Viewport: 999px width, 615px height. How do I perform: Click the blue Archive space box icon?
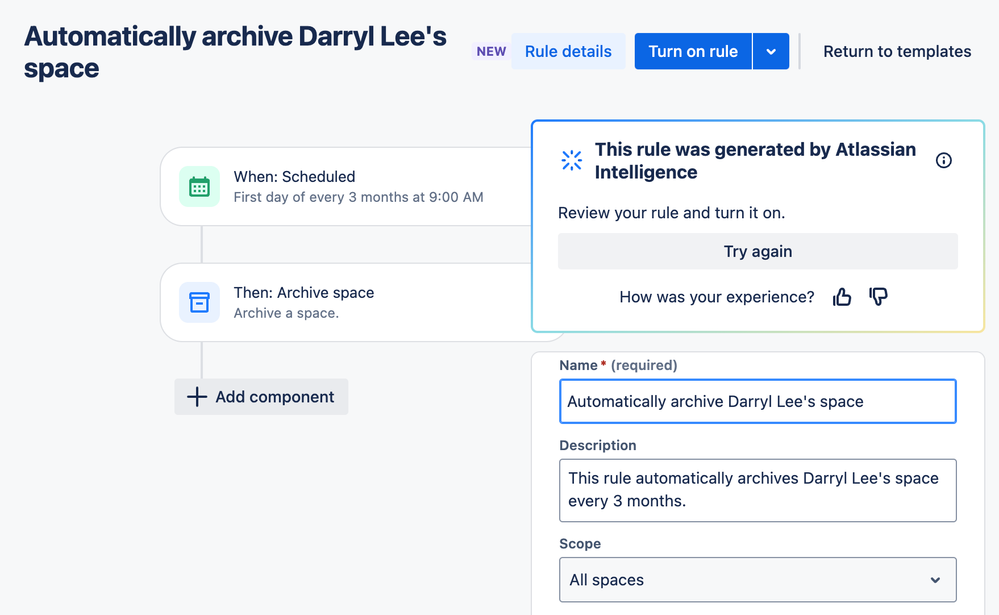[199, 303]
